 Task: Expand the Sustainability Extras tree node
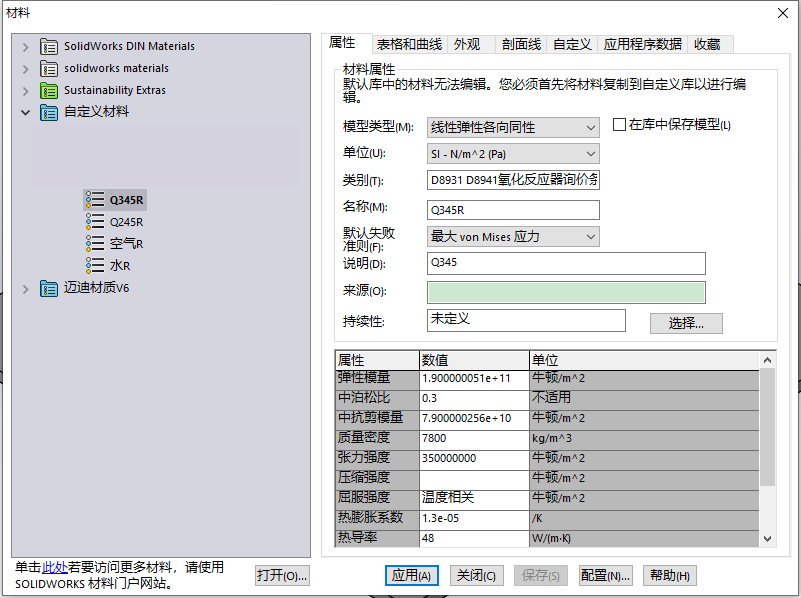coord(26,91)
